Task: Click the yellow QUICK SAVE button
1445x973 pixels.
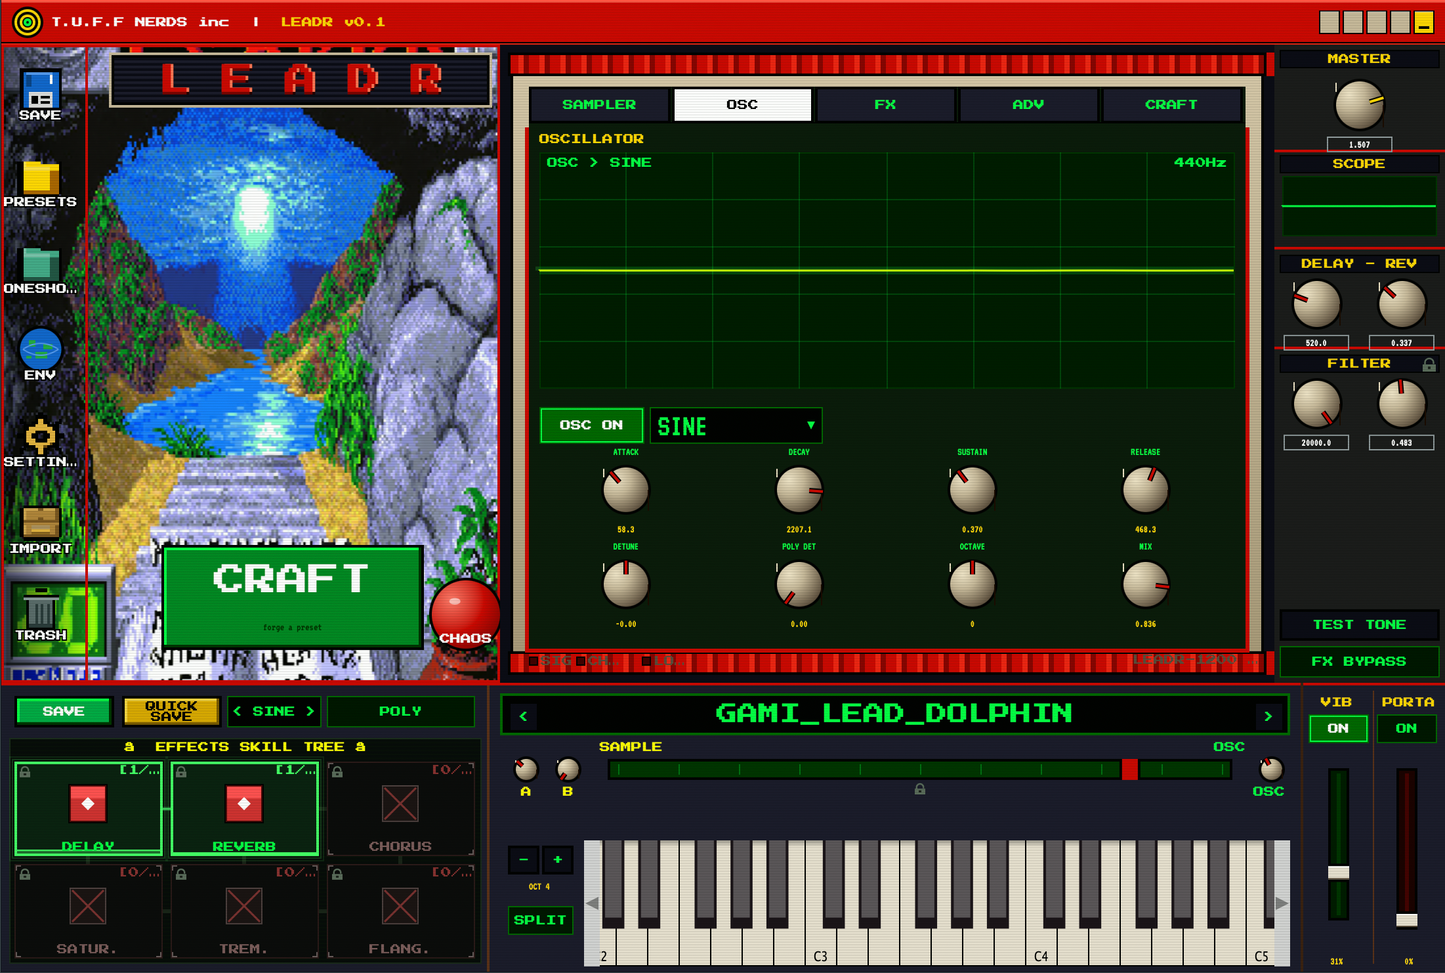Action: click(x=171, y=711)
